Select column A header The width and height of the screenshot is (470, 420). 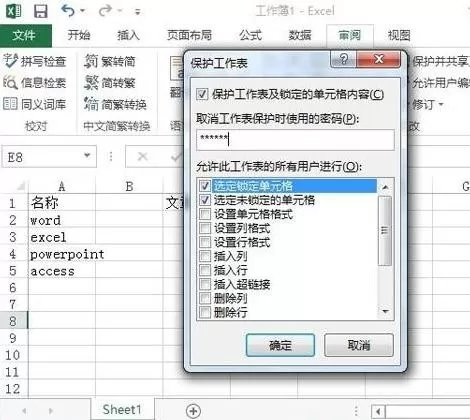tap(62, 186)
